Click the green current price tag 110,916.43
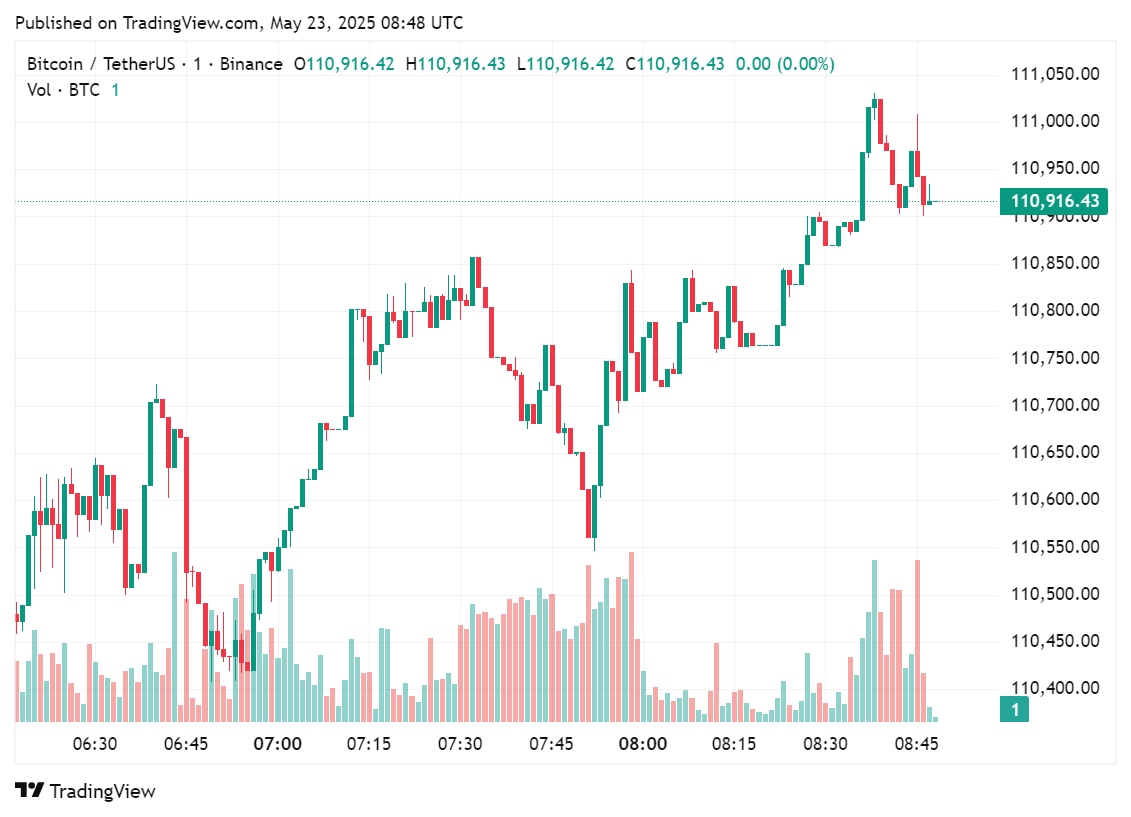This screenshot has width=1131, height=817. click(1054, 202)
